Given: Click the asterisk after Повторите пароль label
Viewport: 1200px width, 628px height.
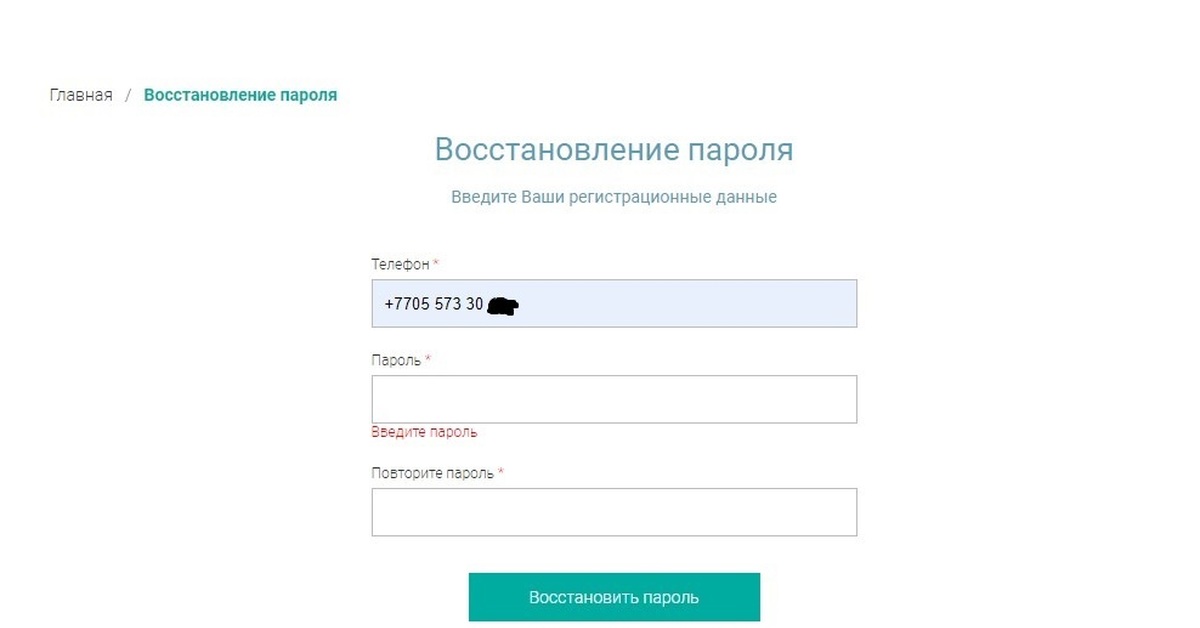Looking at the screenshot, I should 501,473.
